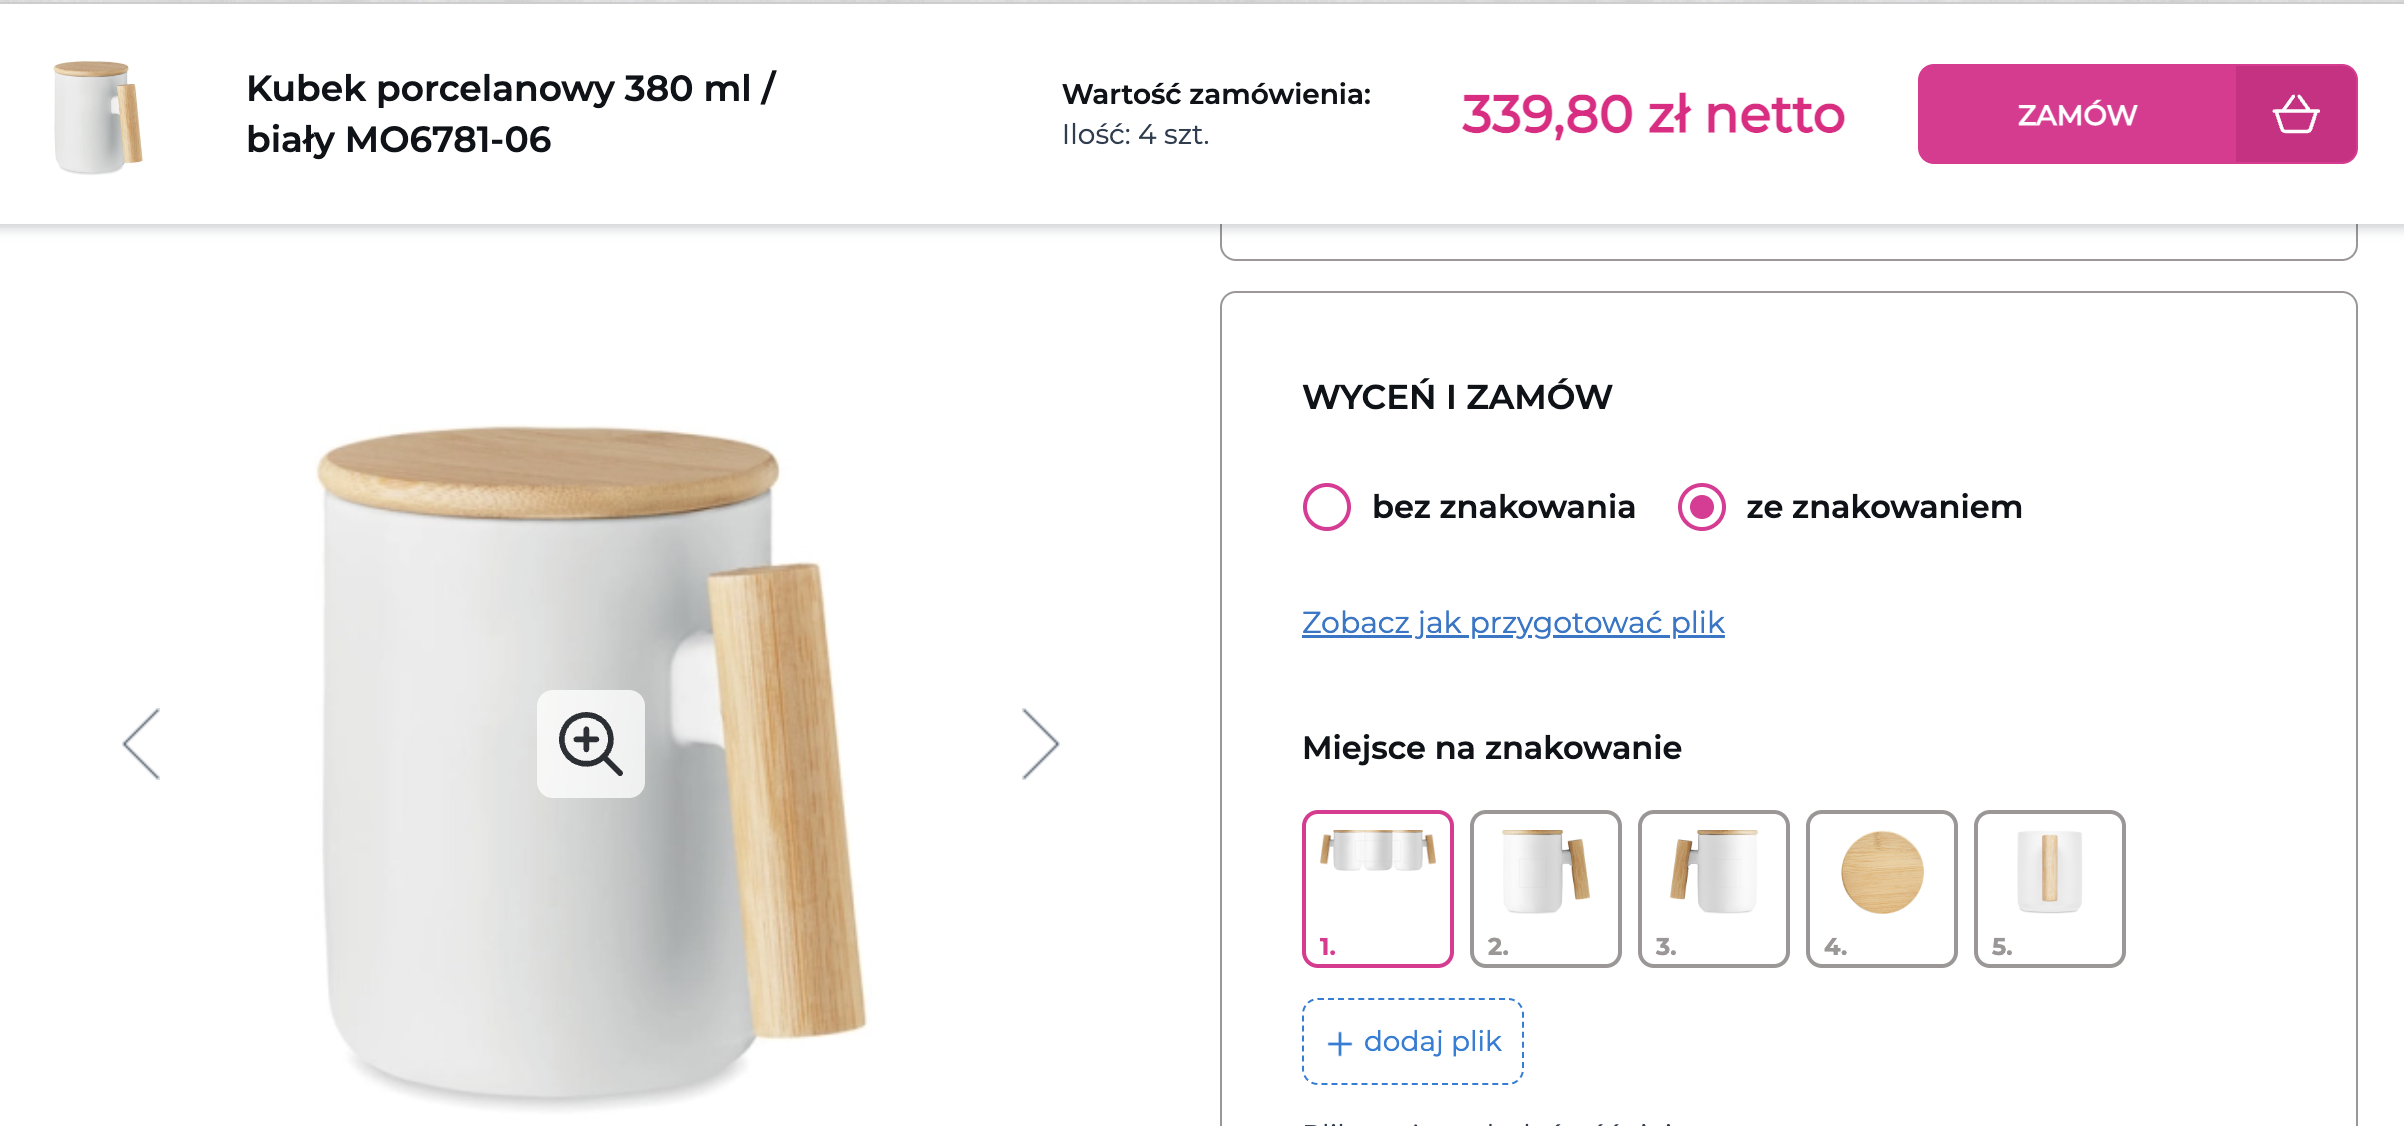Open the magnifier zoom on the mug image
Screen dimensions: 2404x1126
(x=590, y=743)
